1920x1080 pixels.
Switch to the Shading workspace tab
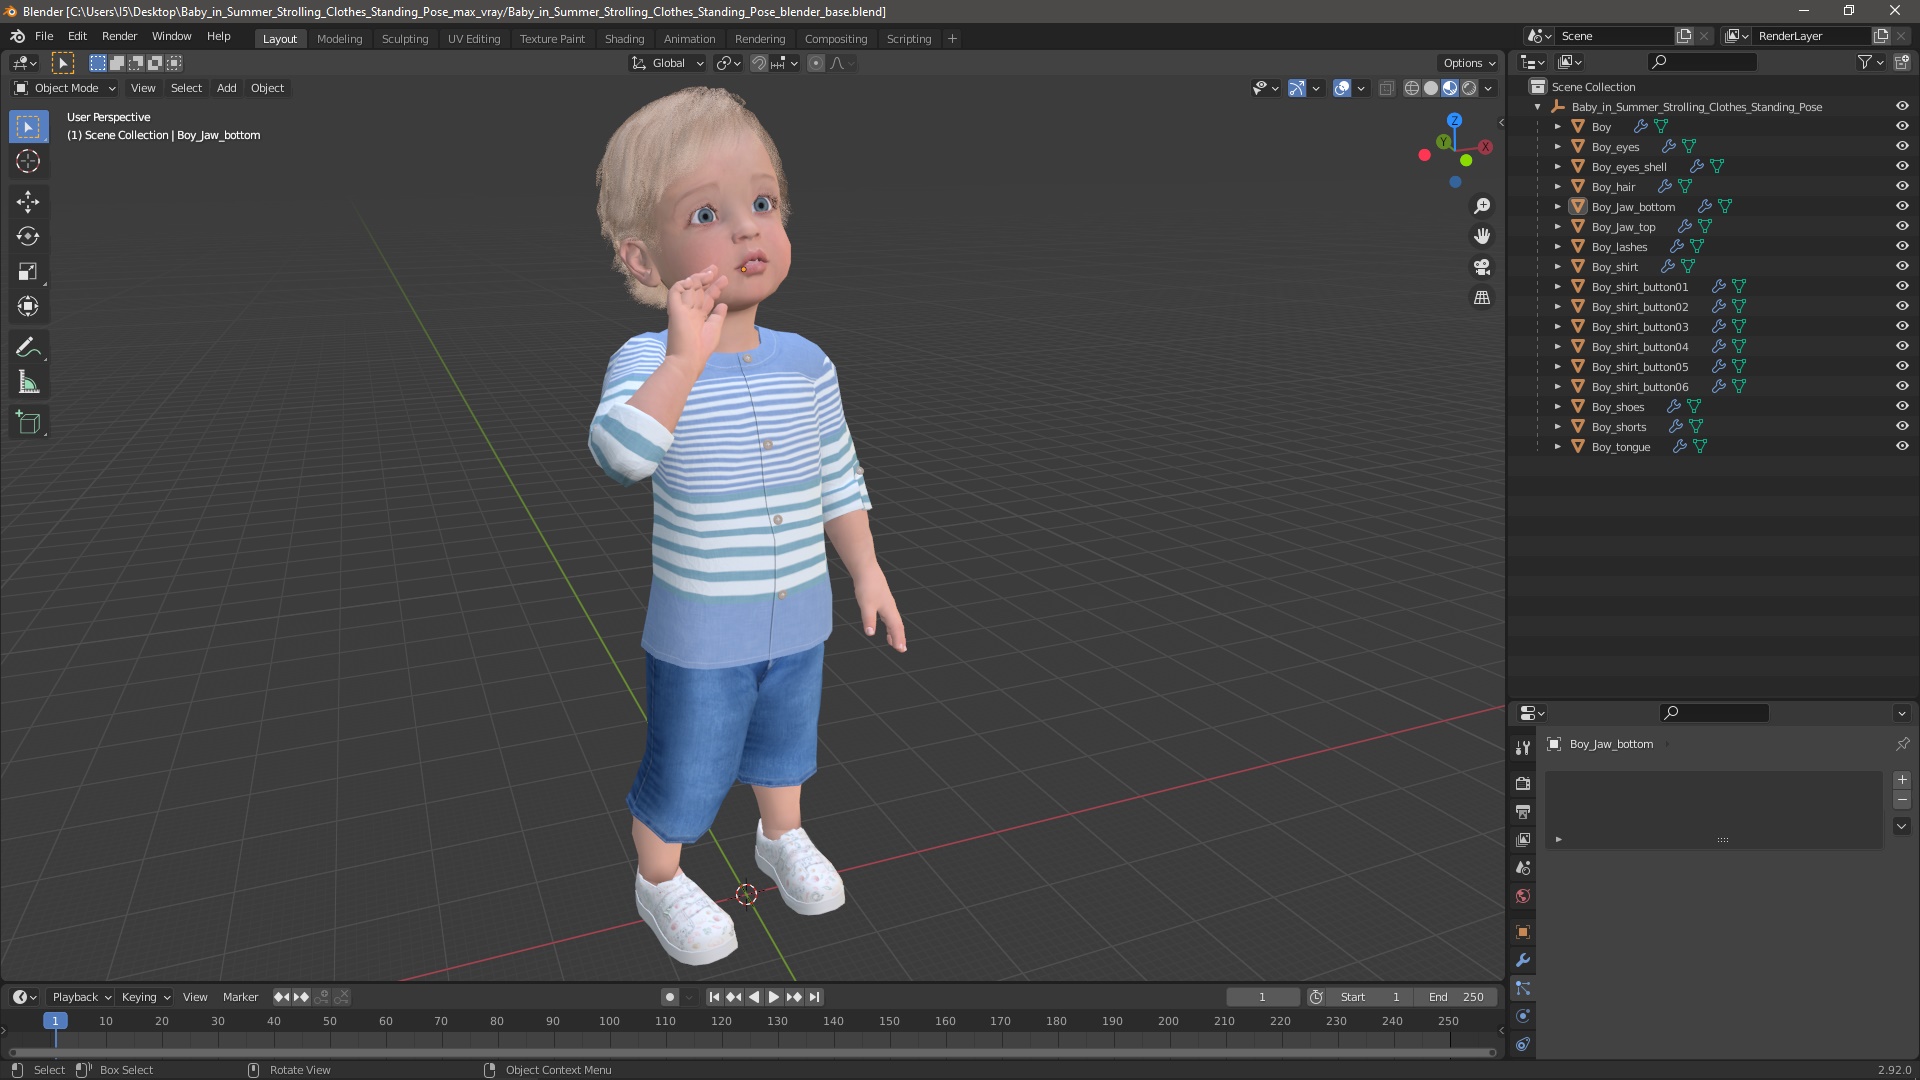coord(624,38)
